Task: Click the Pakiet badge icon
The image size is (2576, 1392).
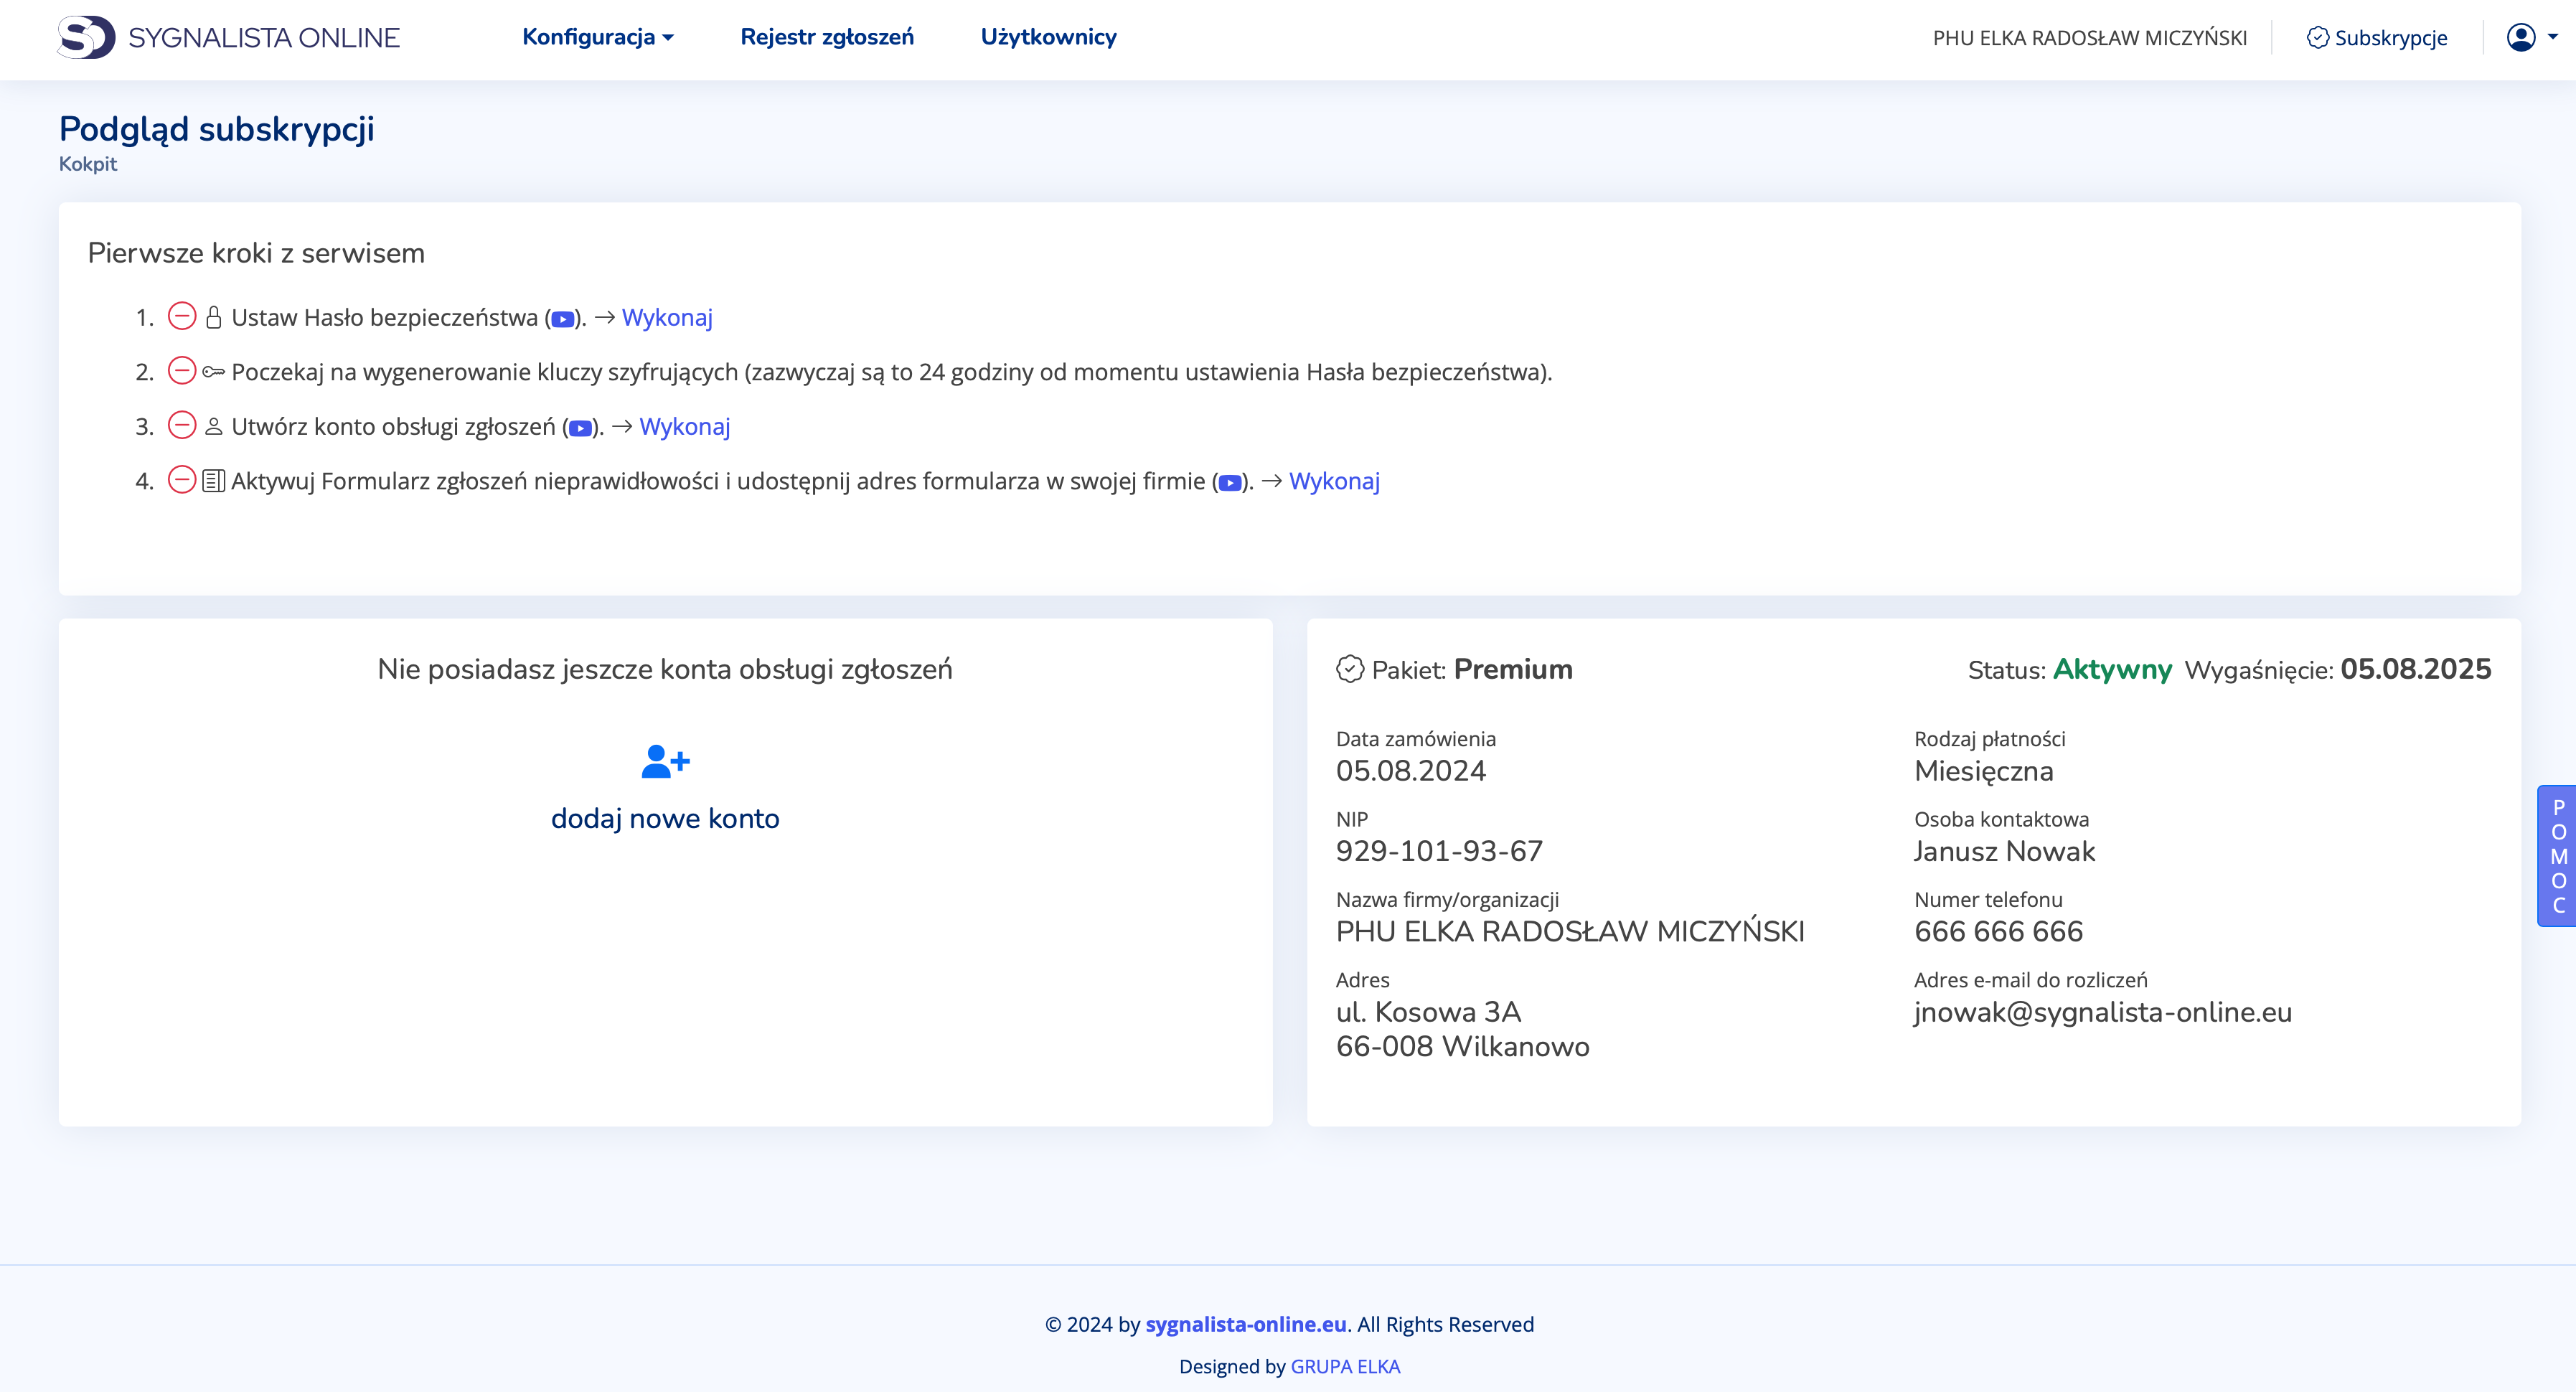Action: (1350, 669)
